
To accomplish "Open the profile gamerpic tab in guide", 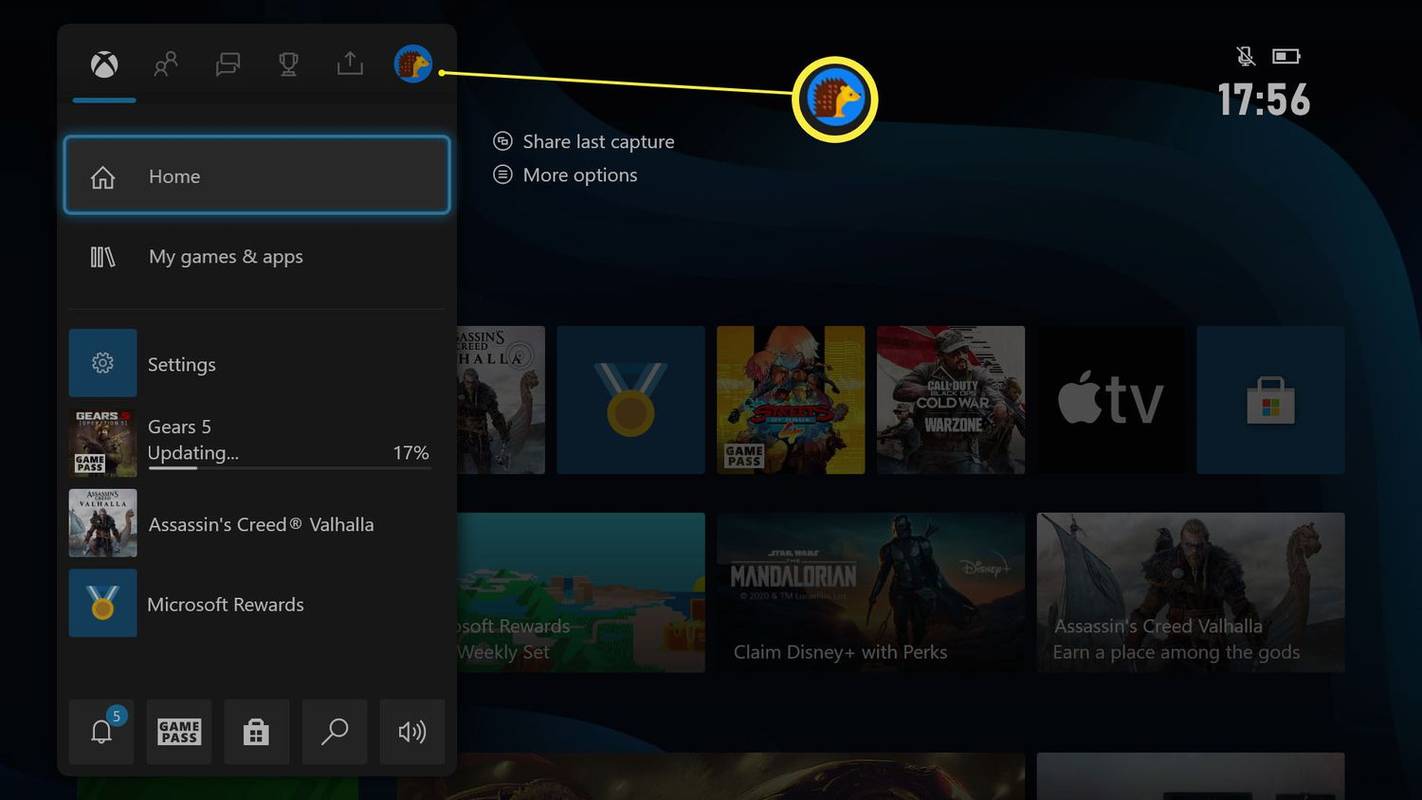I will coord(413,65).
